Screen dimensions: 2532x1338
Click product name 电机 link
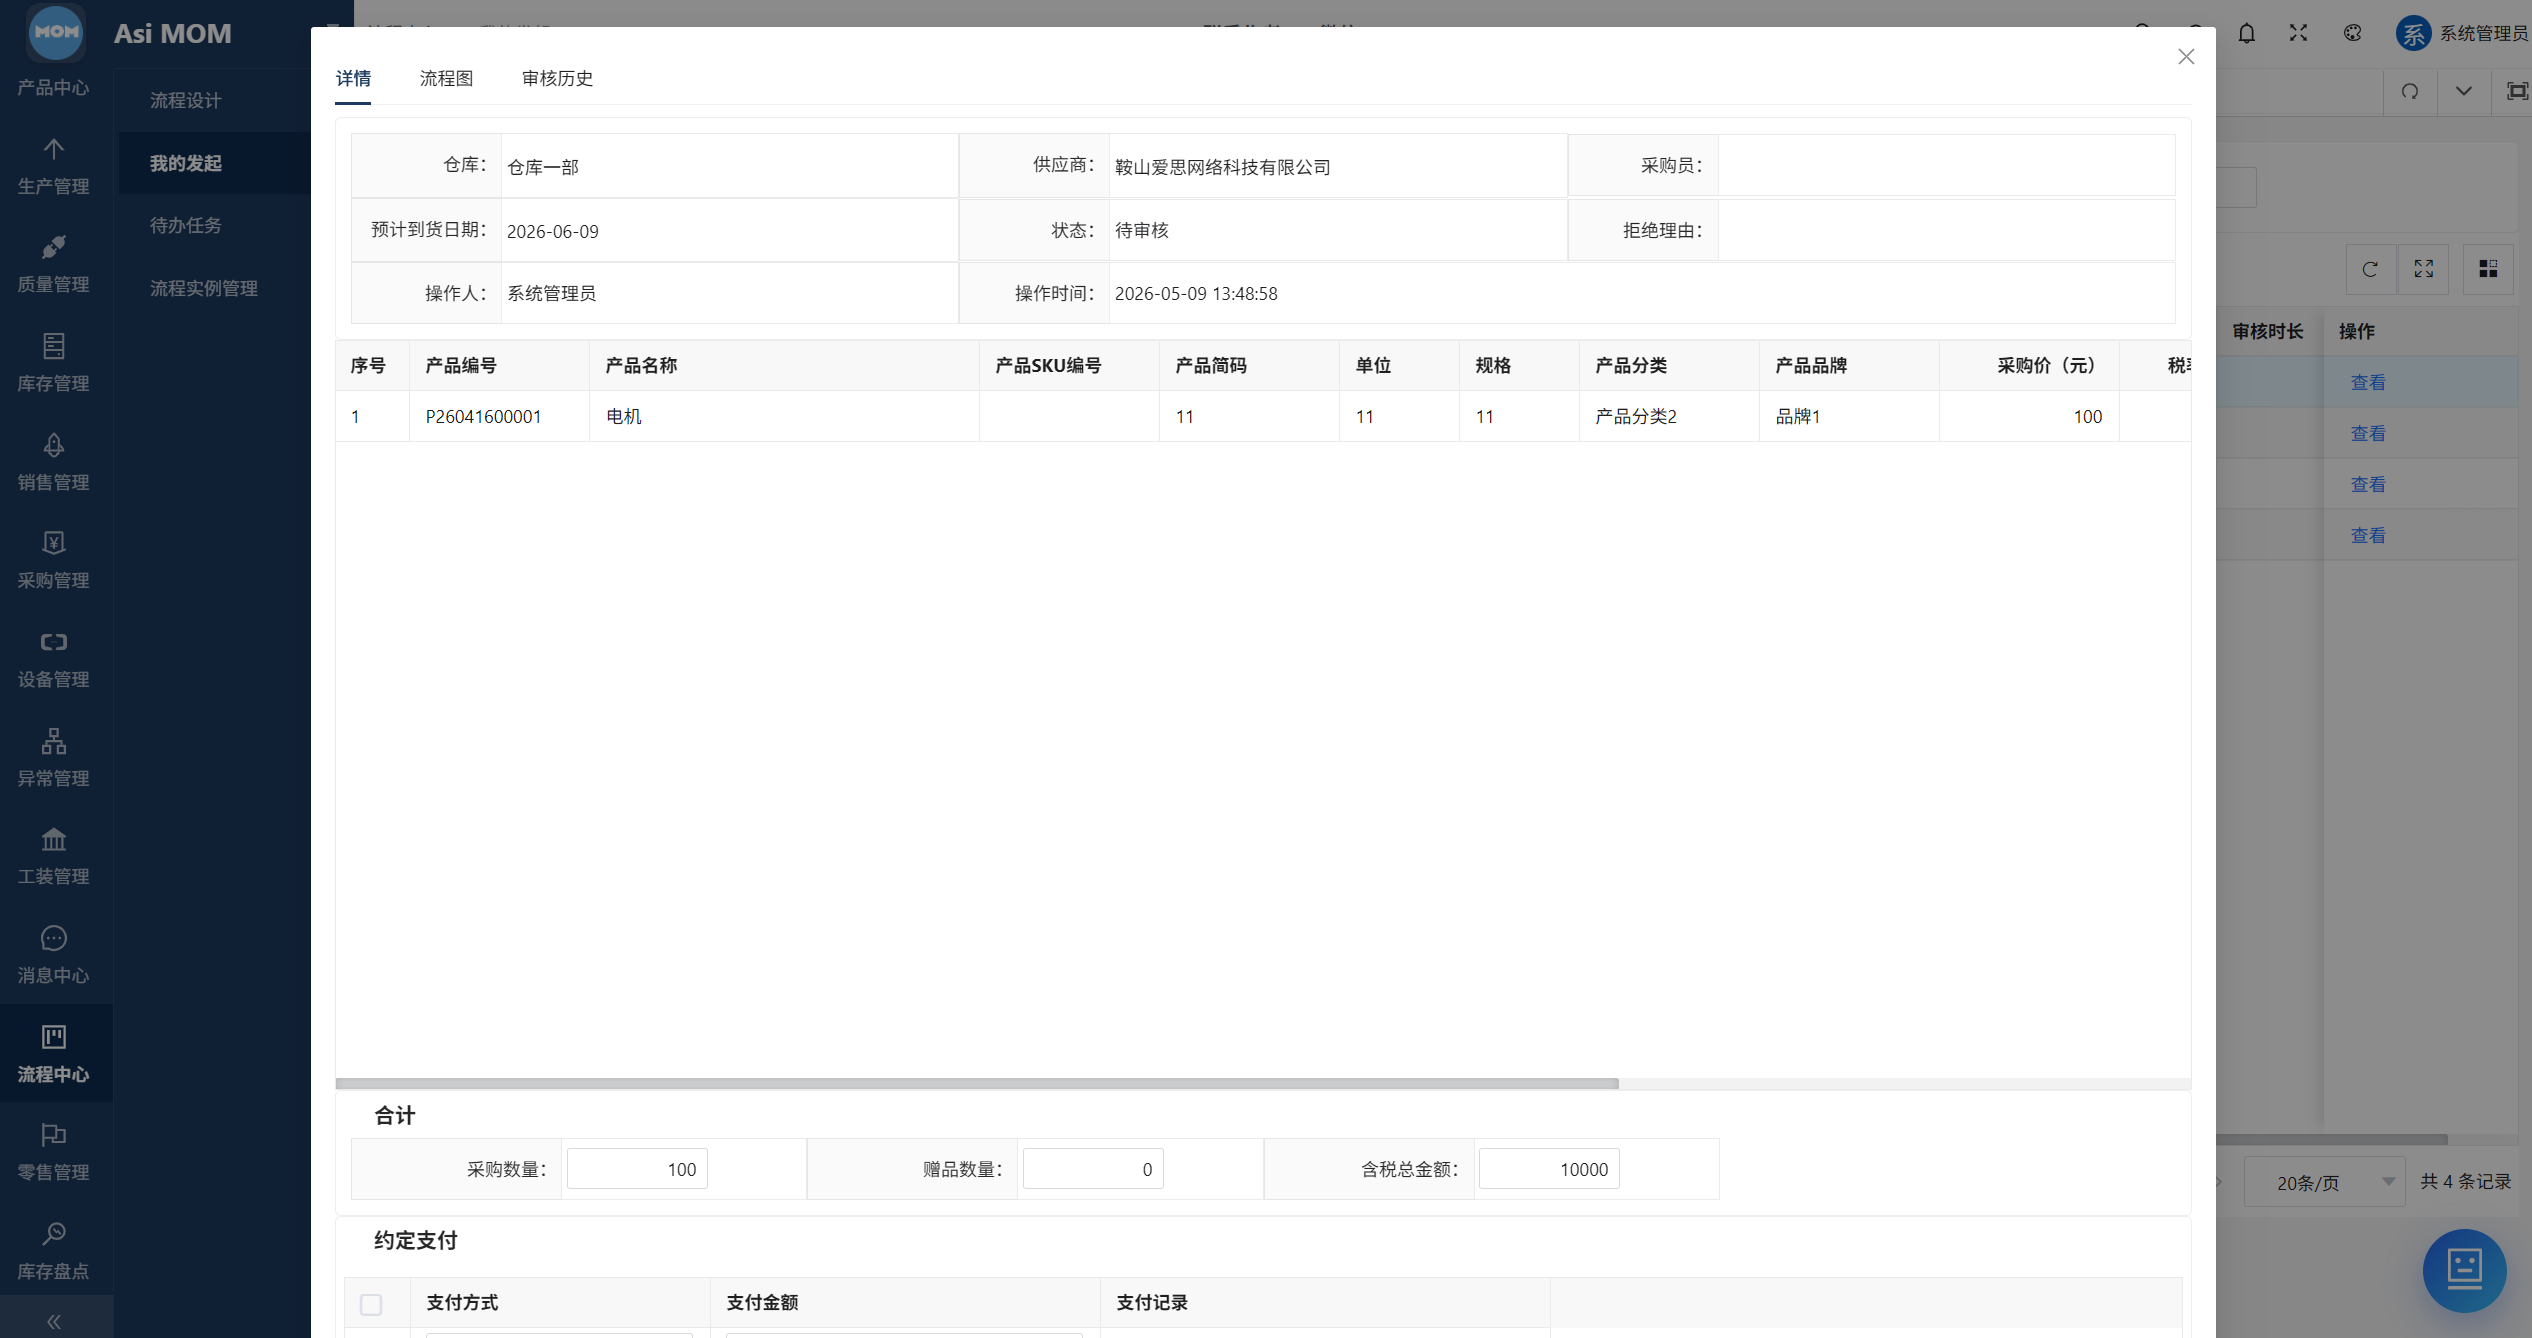tap(623, 416)
